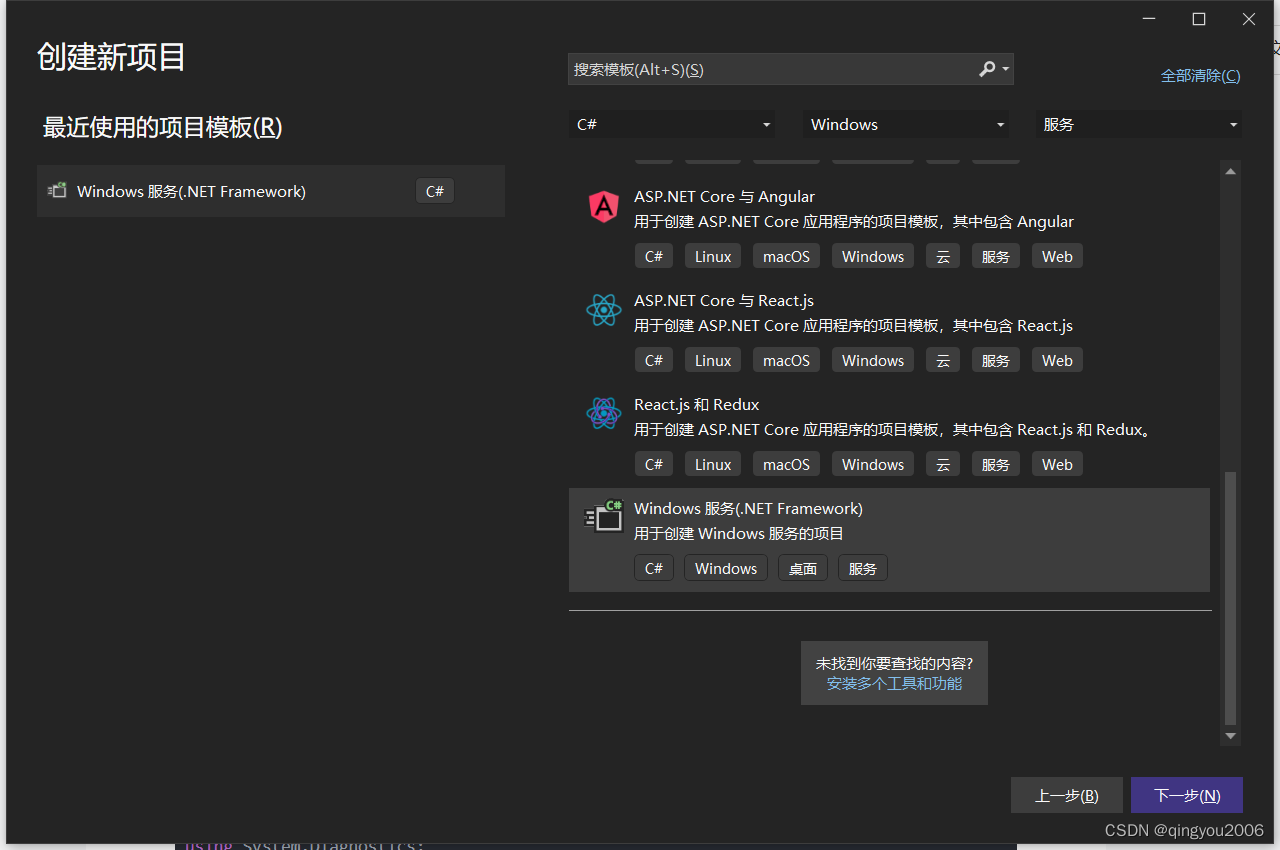This screenshot has width=1280, height=850.
Task: Select Windows 服务(.NET Framework) template in list
Action: pos(889,540)
